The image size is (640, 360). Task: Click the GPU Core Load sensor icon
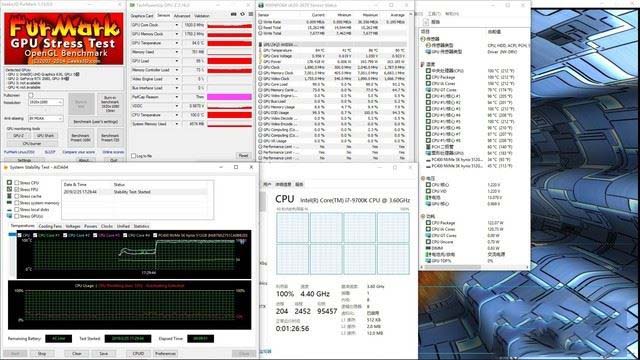click(260, 84)
